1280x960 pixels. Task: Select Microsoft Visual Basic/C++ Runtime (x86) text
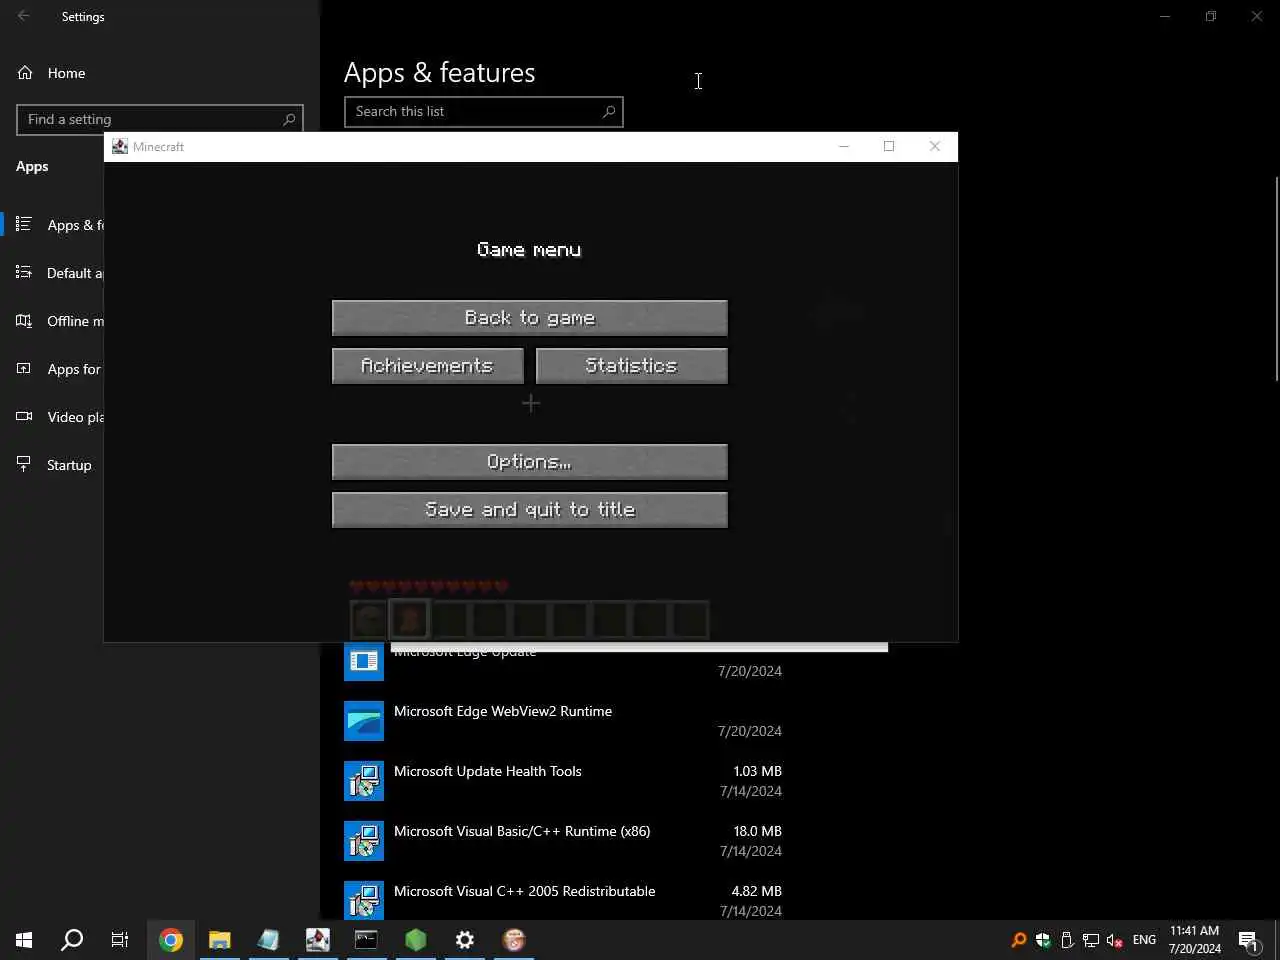(x=522, y=831)
